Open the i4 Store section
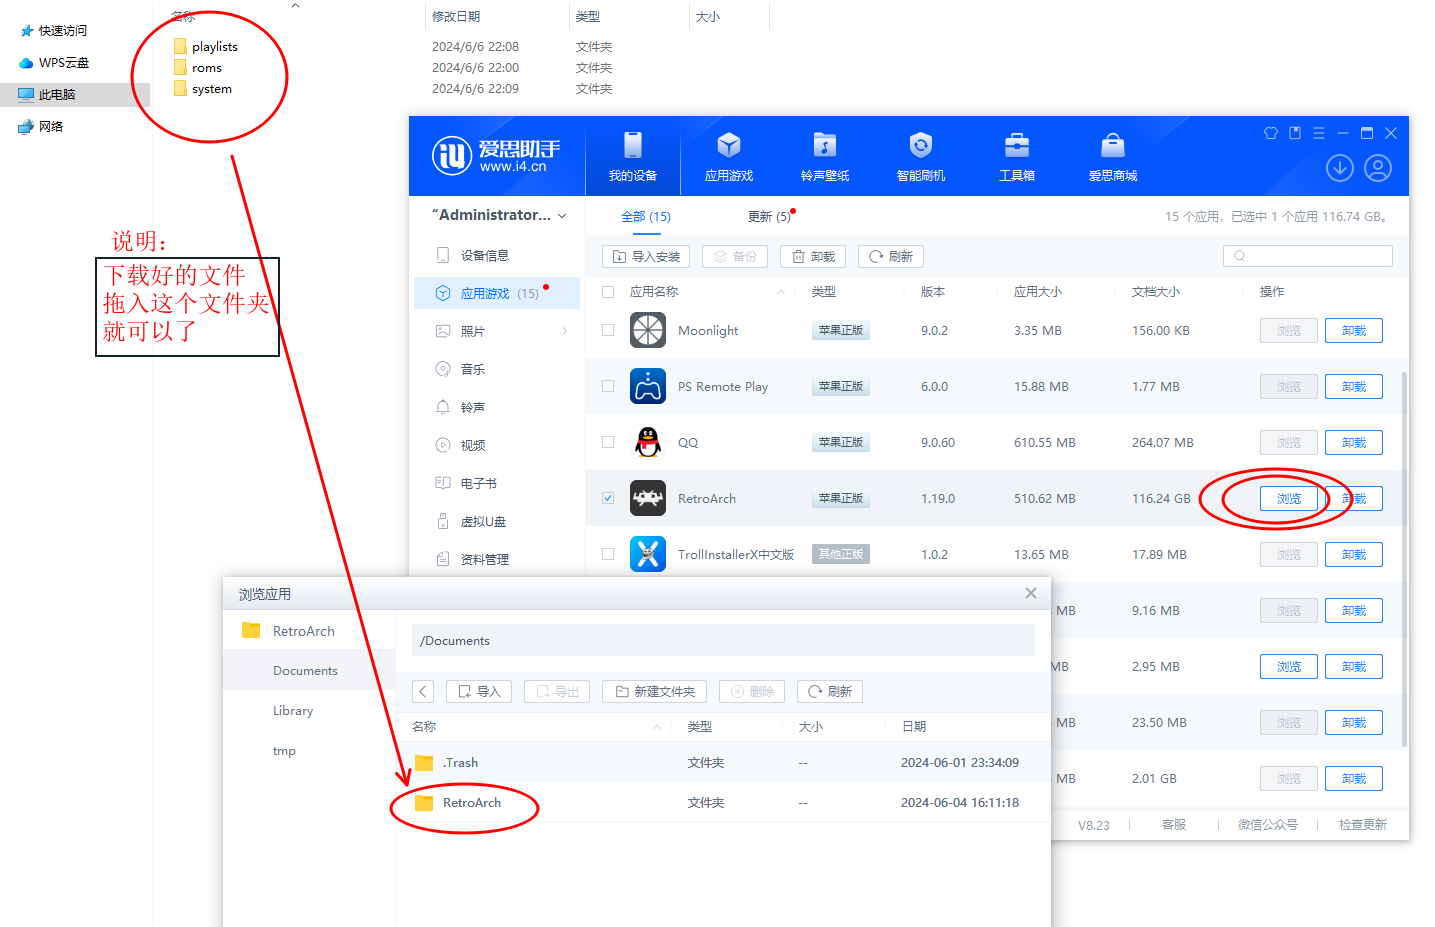 pos(1113,156)
